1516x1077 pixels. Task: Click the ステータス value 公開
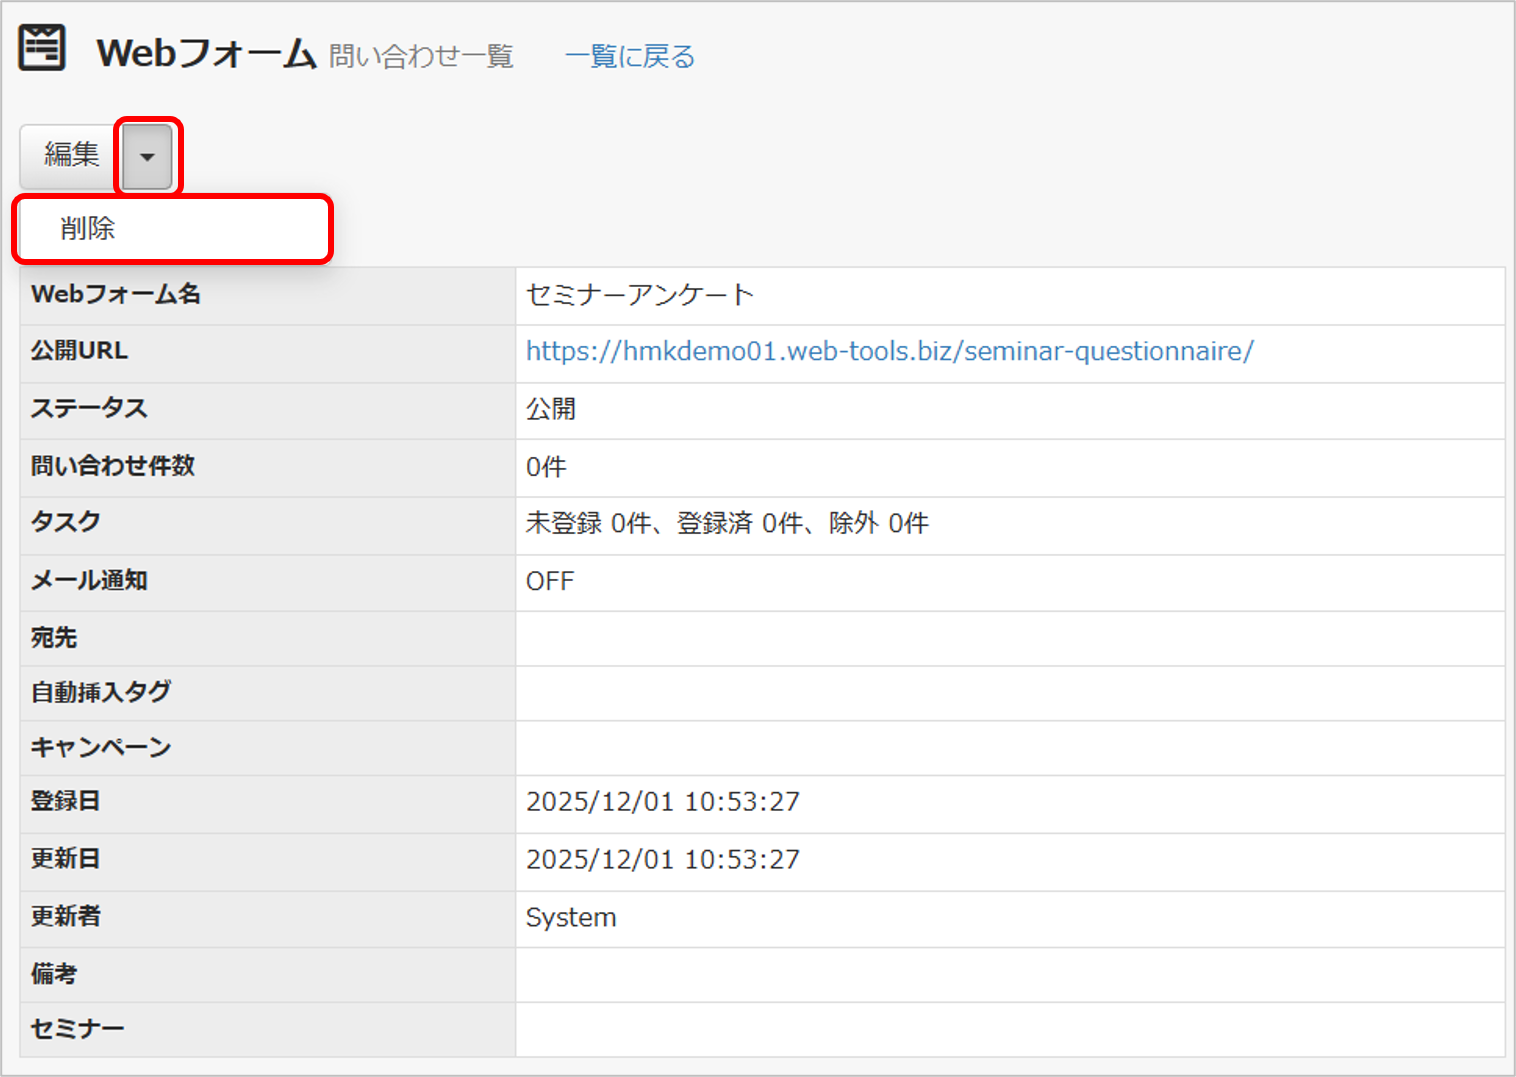pos(551,409)
